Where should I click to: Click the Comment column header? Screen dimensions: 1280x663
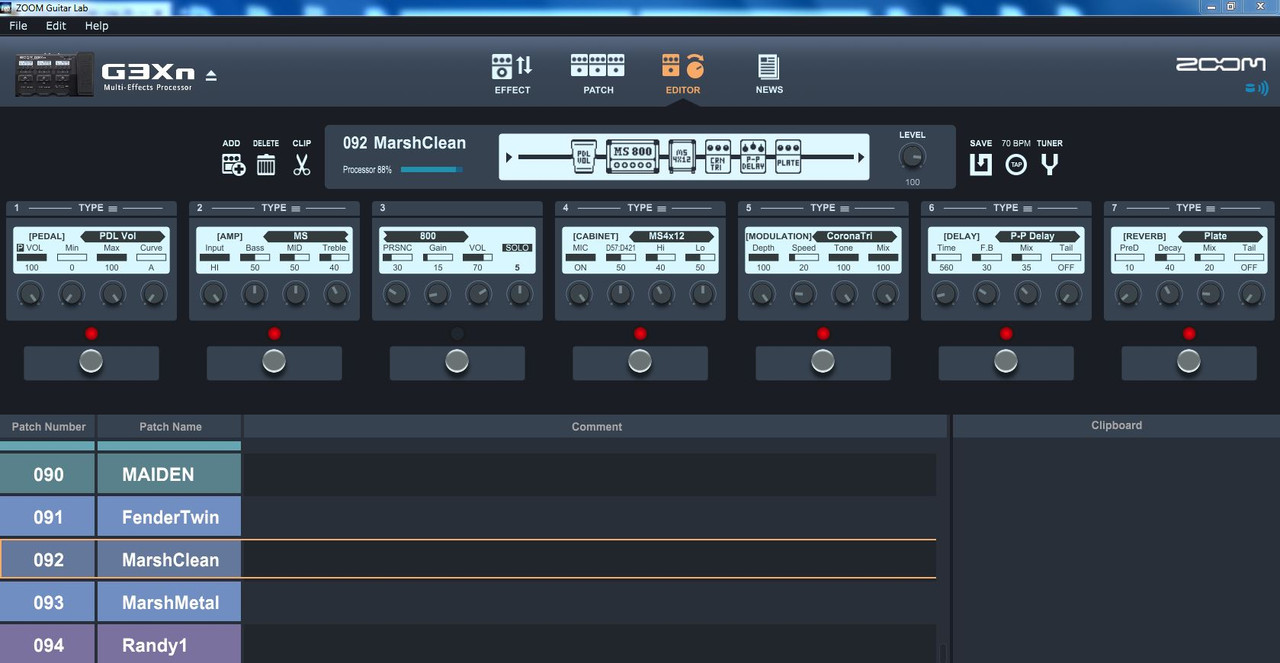(597, 427)
